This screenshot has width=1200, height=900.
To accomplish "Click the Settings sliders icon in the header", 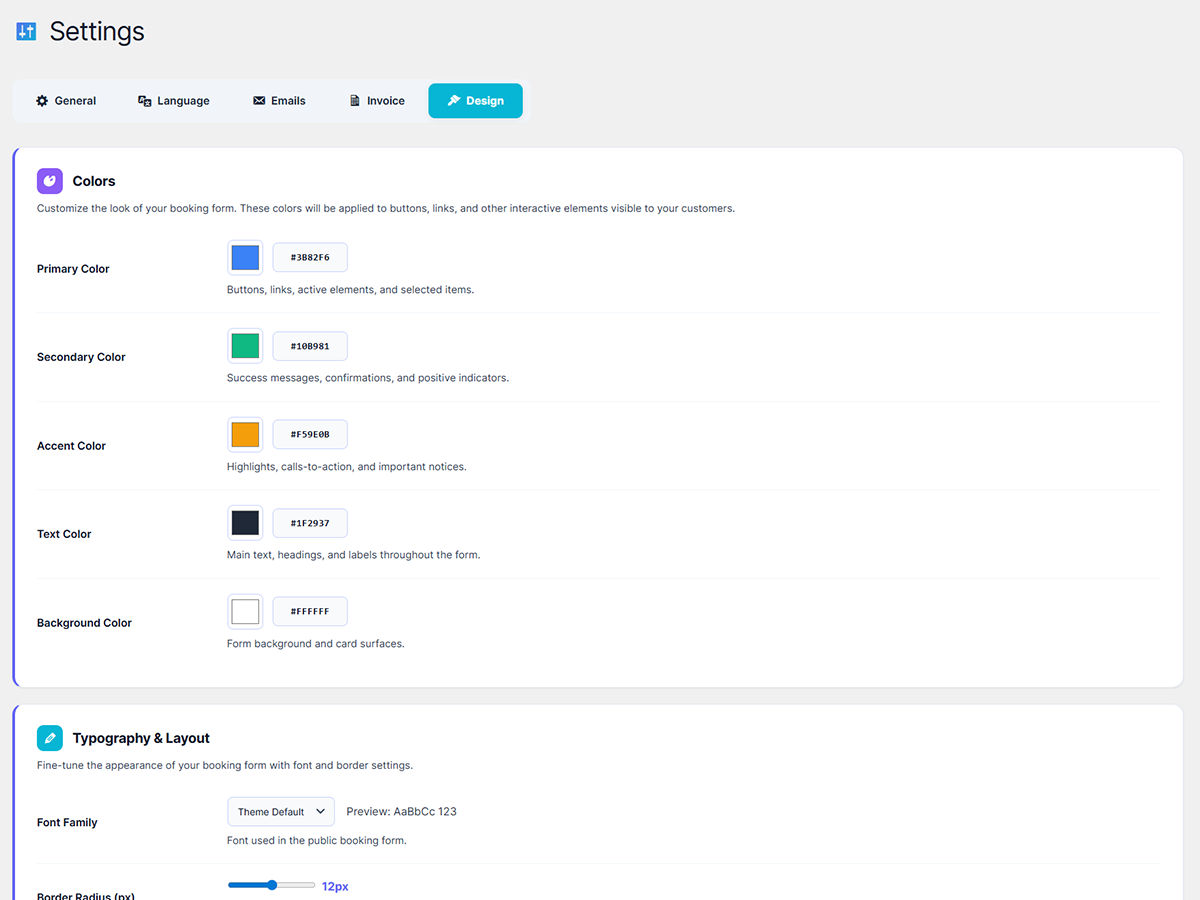I will pos(26,32).
